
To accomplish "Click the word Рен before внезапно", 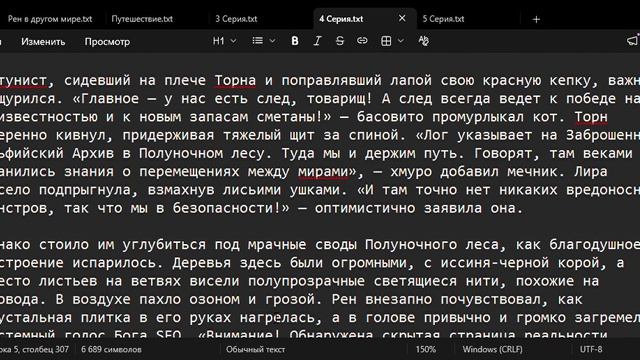I will click(x=344, y=299).
